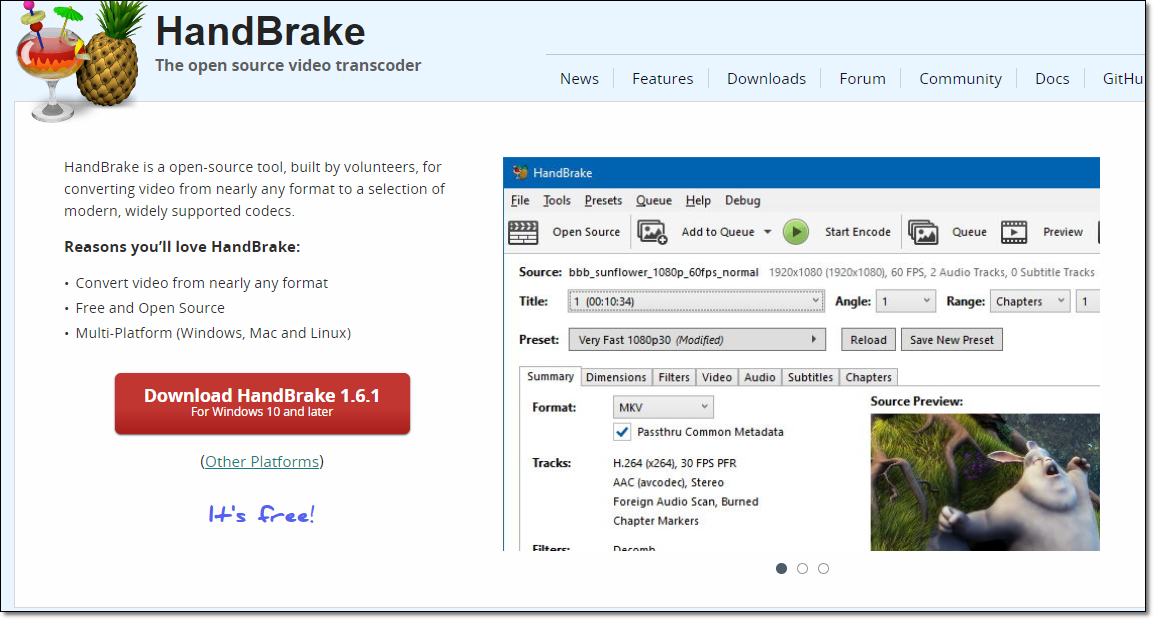This screenshot has width=1154, height=620.
Task: Go to the News page
Action: (579, 79)
